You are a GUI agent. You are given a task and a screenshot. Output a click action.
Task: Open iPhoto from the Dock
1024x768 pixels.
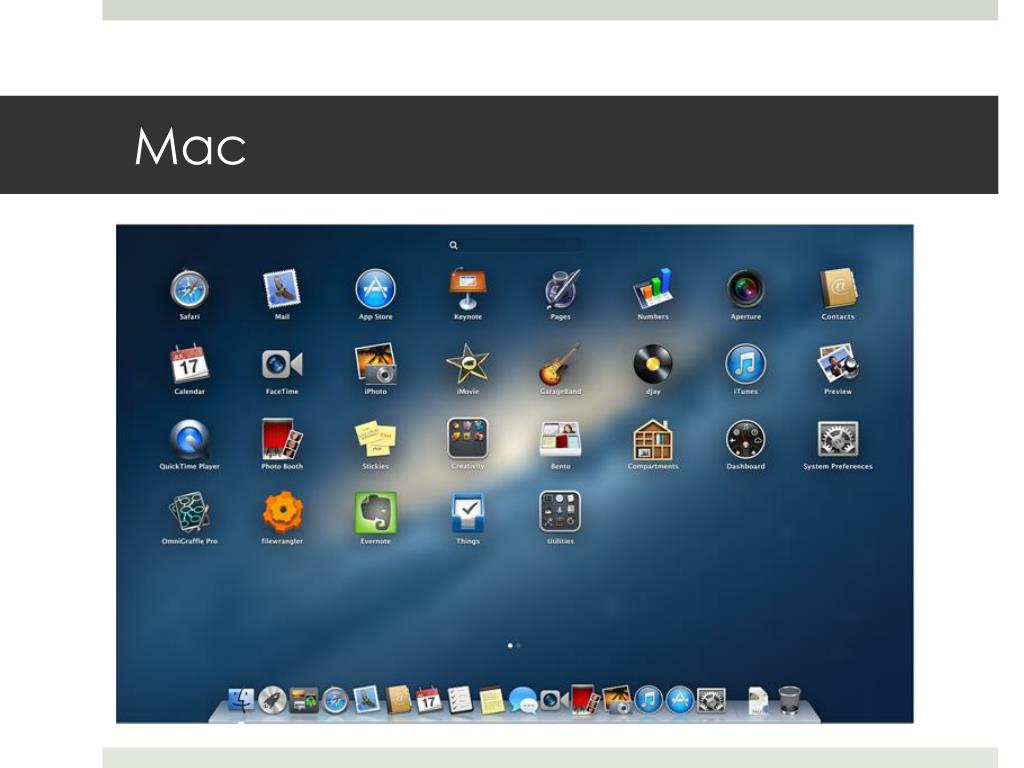(x=616, y=699)
